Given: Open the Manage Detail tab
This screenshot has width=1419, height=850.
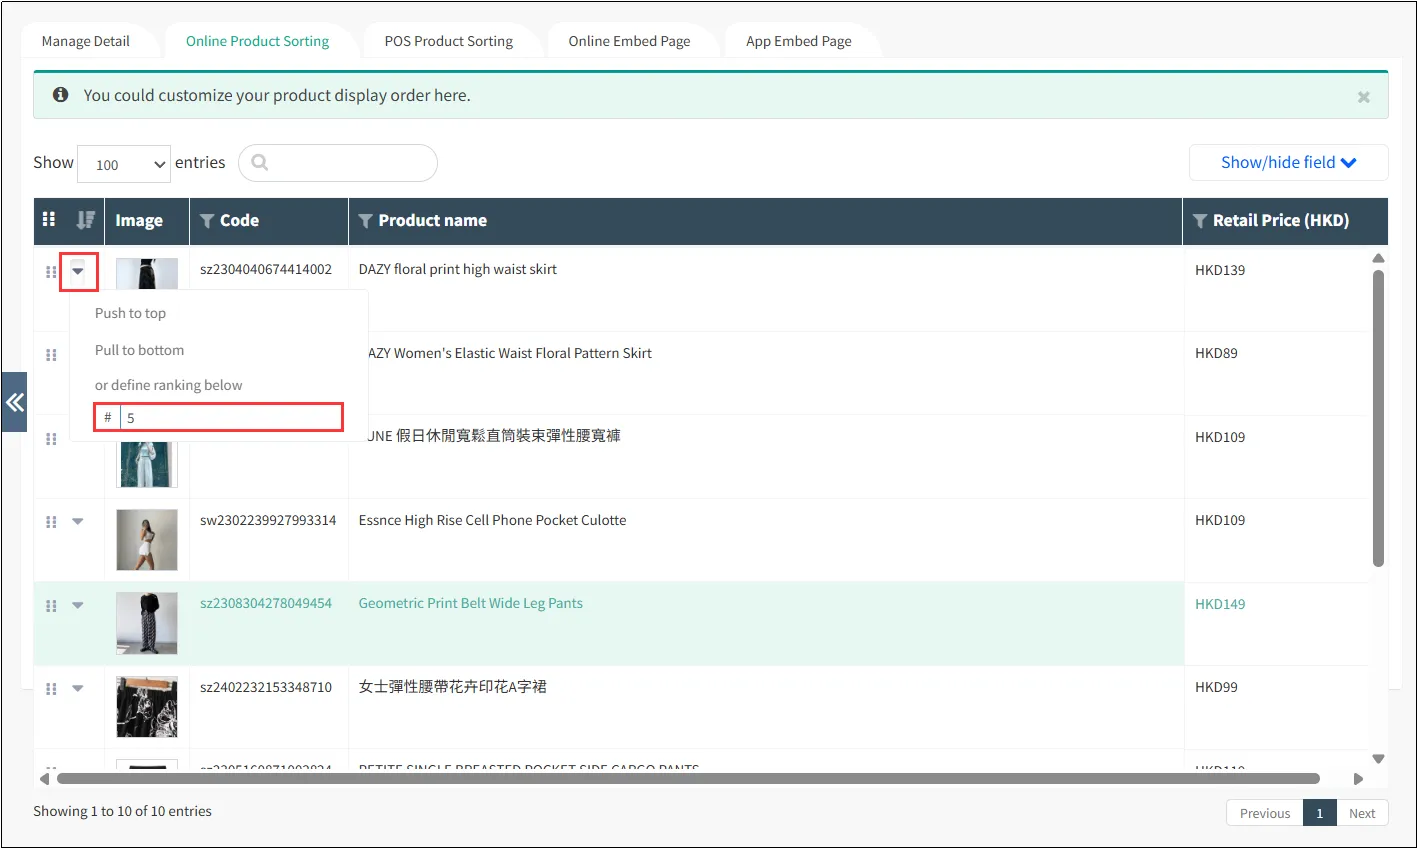Looking at the screenshot, I should coord(86,41).
